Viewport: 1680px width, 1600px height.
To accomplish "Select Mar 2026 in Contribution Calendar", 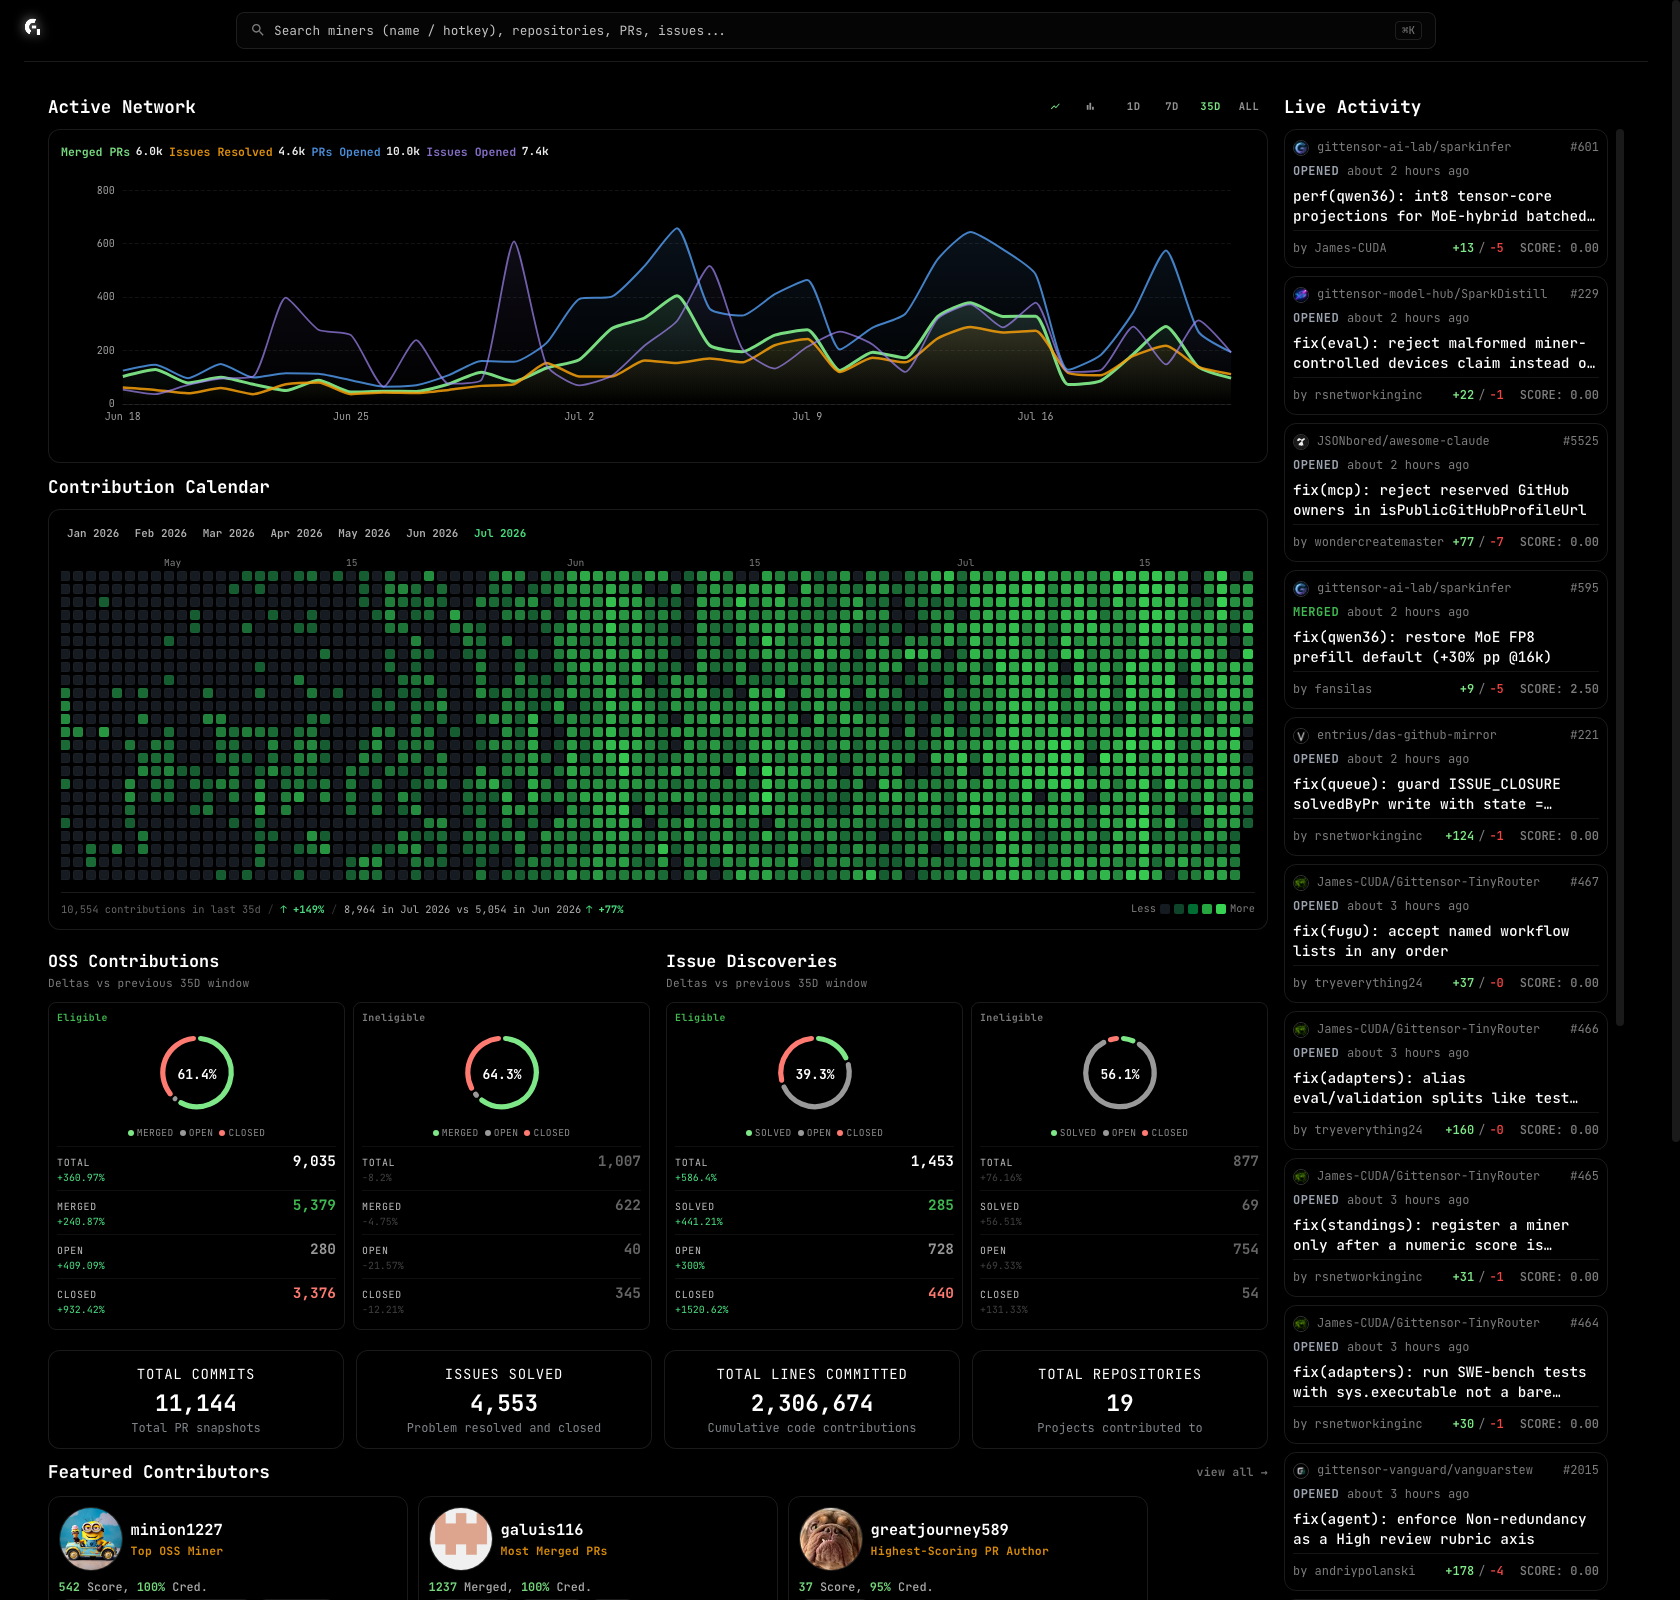I will tap(229, 533).
